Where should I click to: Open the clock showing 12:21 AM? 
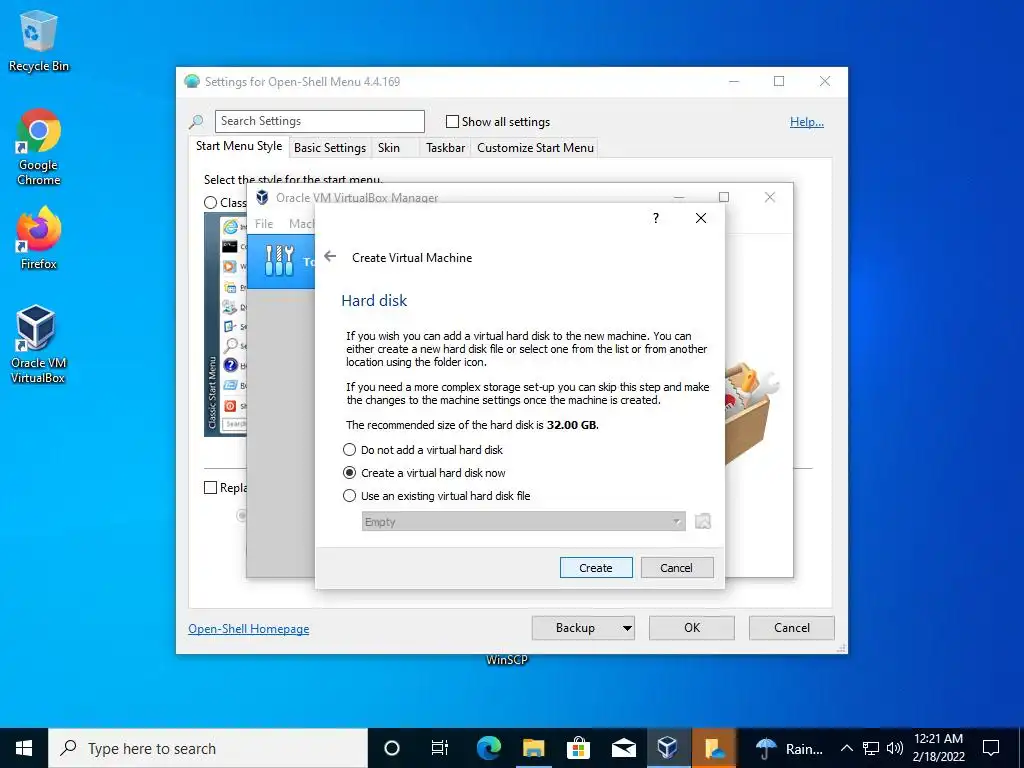pyautogui.click(x=938, y=748)
